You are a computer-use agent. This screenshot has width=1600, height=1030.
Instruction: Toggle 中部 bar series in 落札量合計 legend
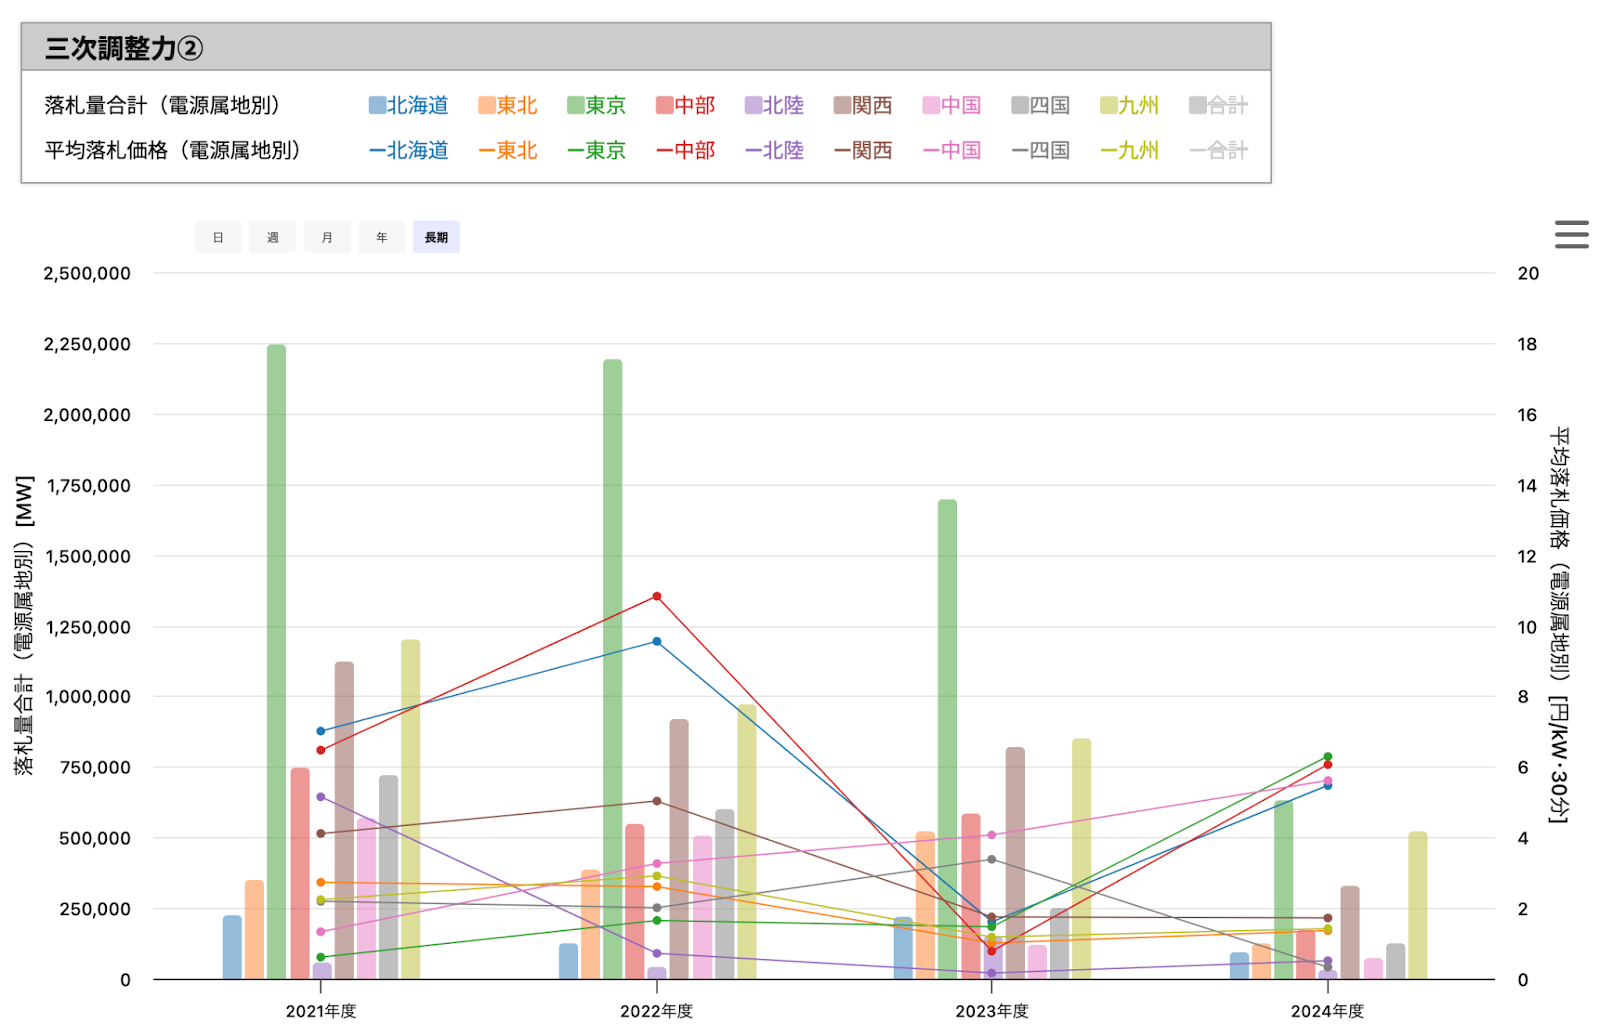pos(685,105)
